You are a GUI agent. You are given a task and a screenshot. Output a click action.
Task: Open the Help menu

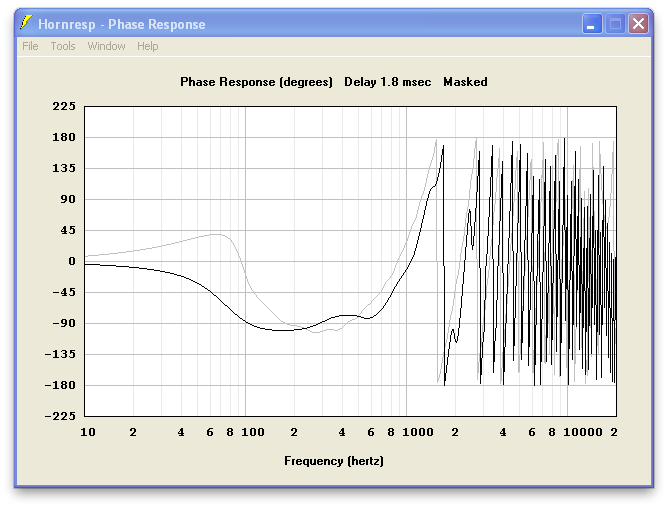[x=147, y=46]
